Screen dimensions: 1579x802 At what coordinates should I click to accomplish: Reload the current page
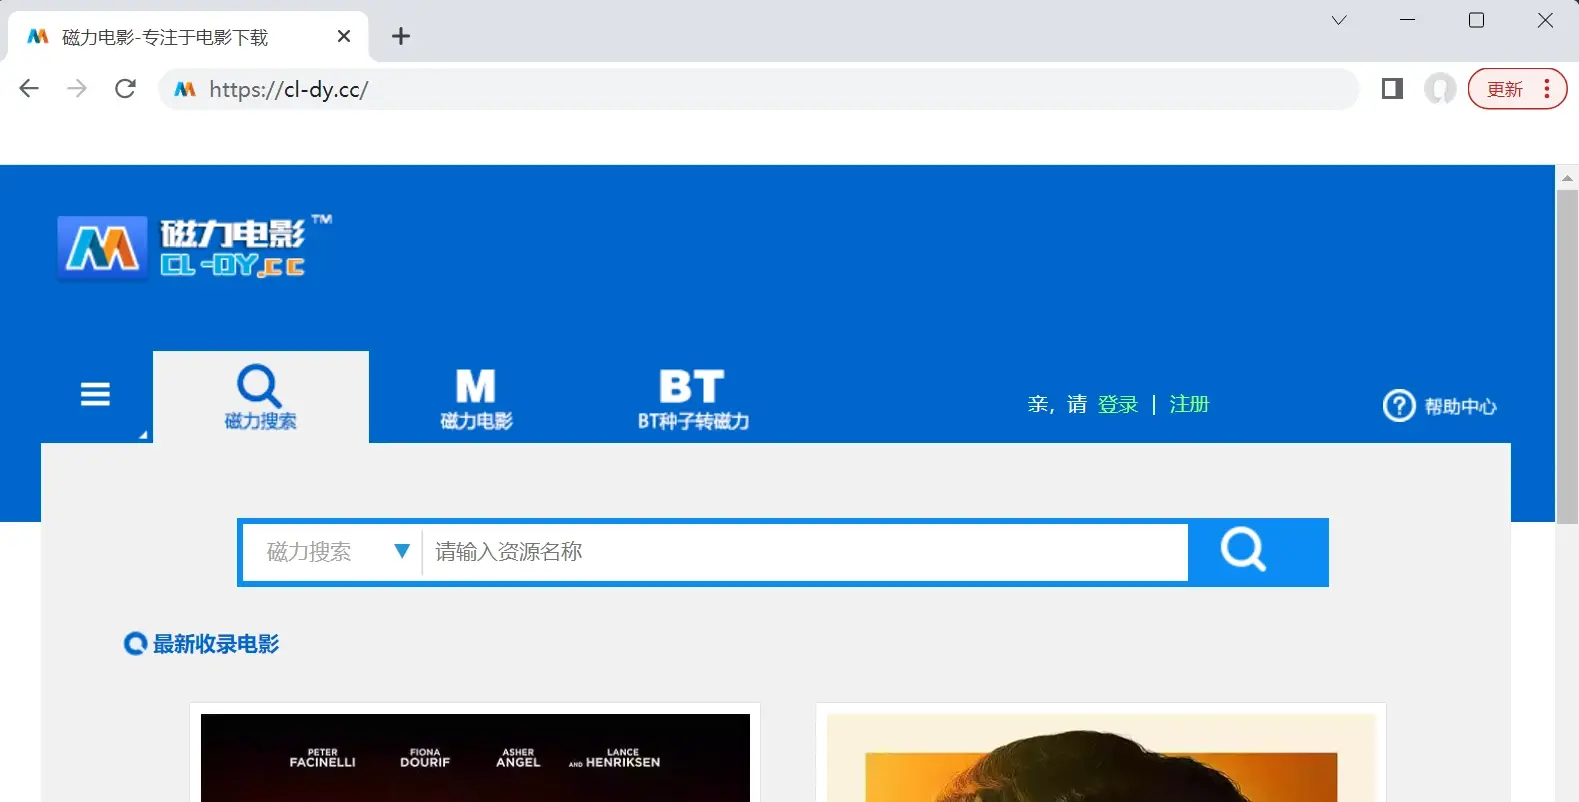tap(125, 89)
